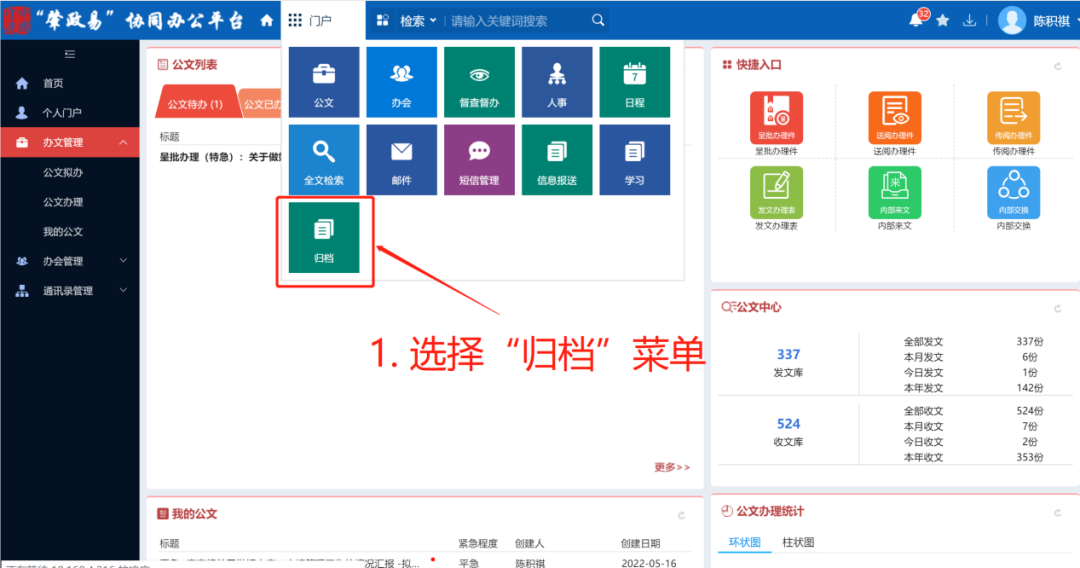
Task: Open 公文拟办 submenu item
Action: (x=63, y=172)
